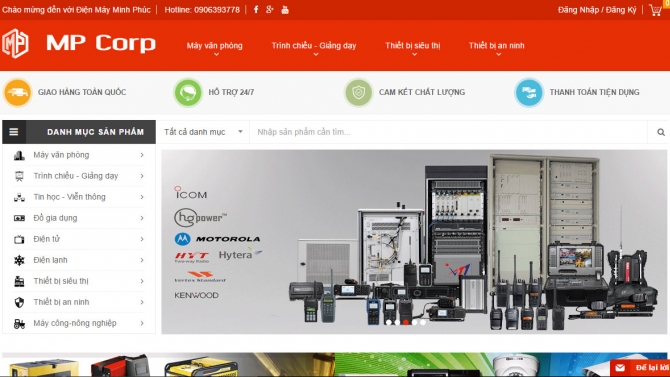670x377 pixels.
Task: Select the first banner slider dot
Action: click(x=388, y=323)
